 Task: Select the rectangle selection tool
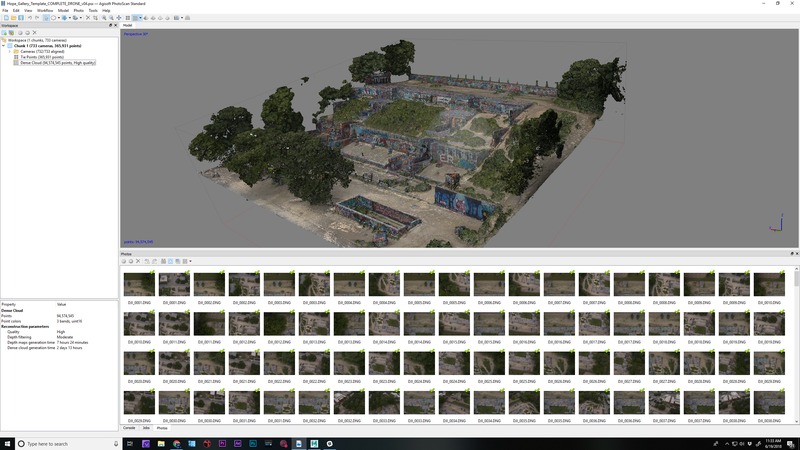(47, 18)
